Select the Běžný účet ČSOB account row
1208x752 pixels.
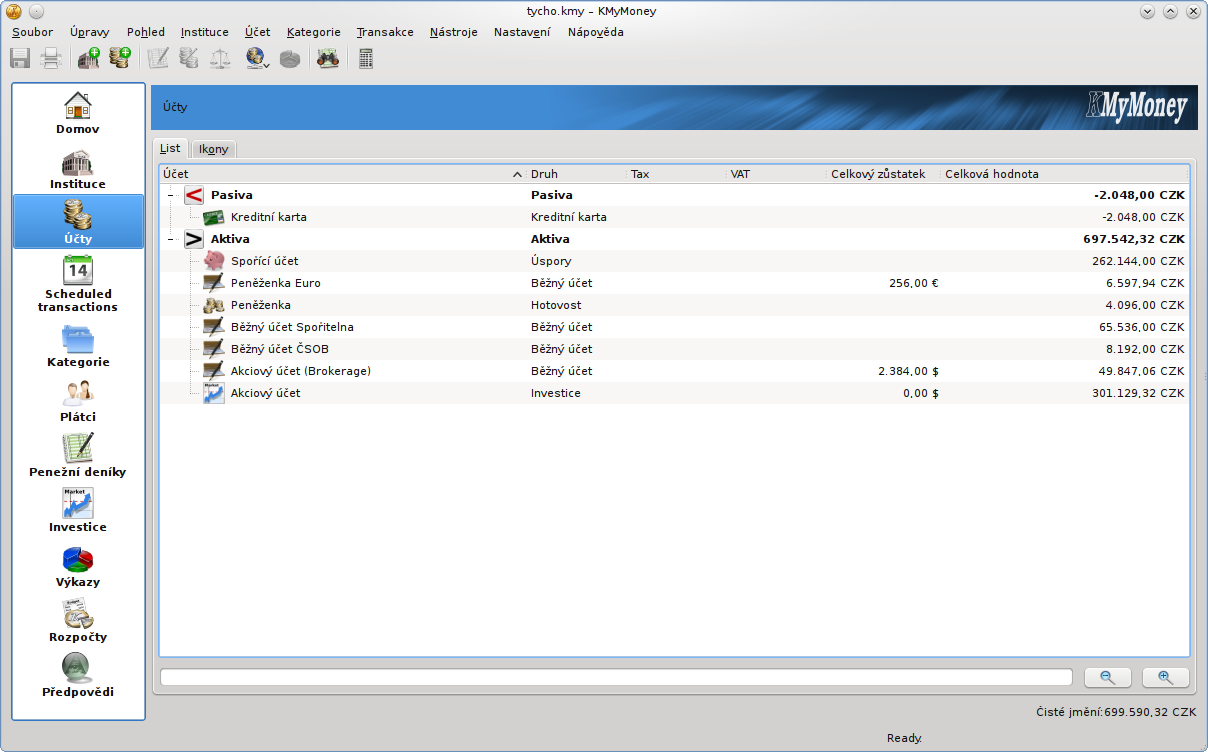(x=674, y=349)
